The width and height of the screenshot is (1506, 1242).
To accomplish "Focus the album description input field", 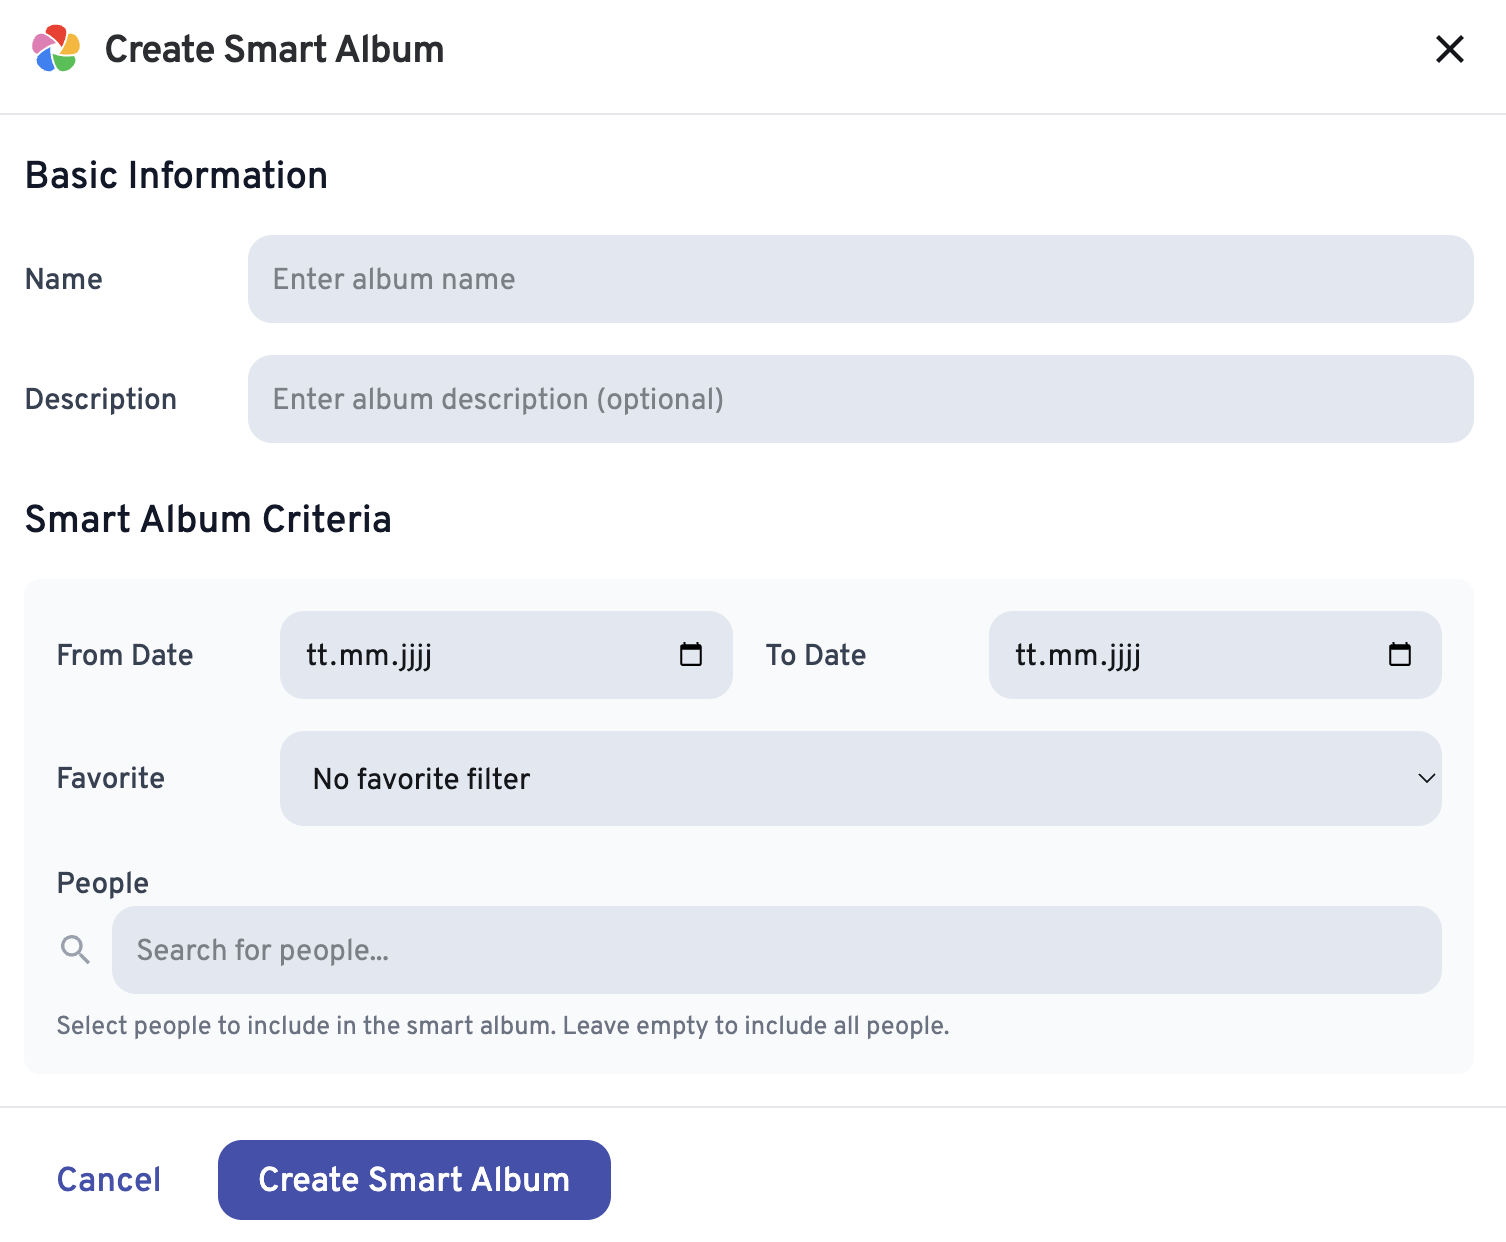I will 860,399.
